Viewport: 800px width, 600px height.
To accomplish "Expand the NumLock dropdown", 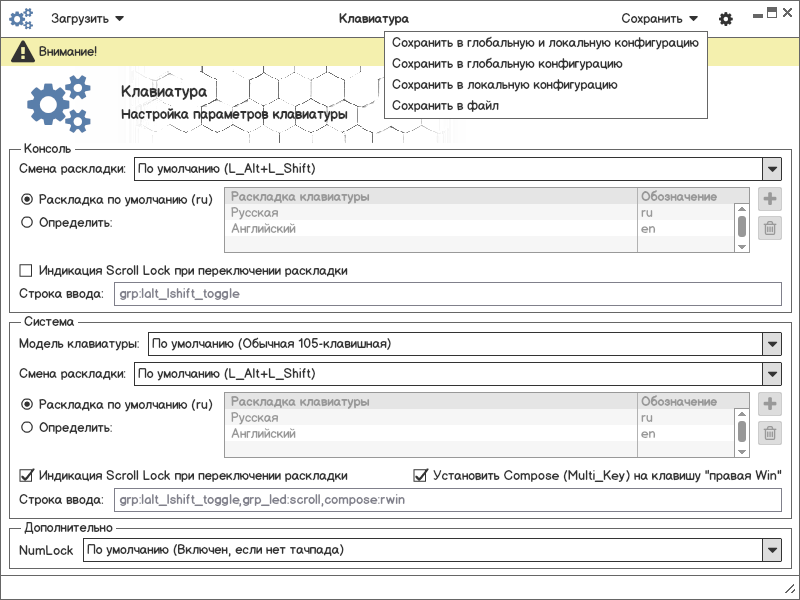I will (770, 550).
